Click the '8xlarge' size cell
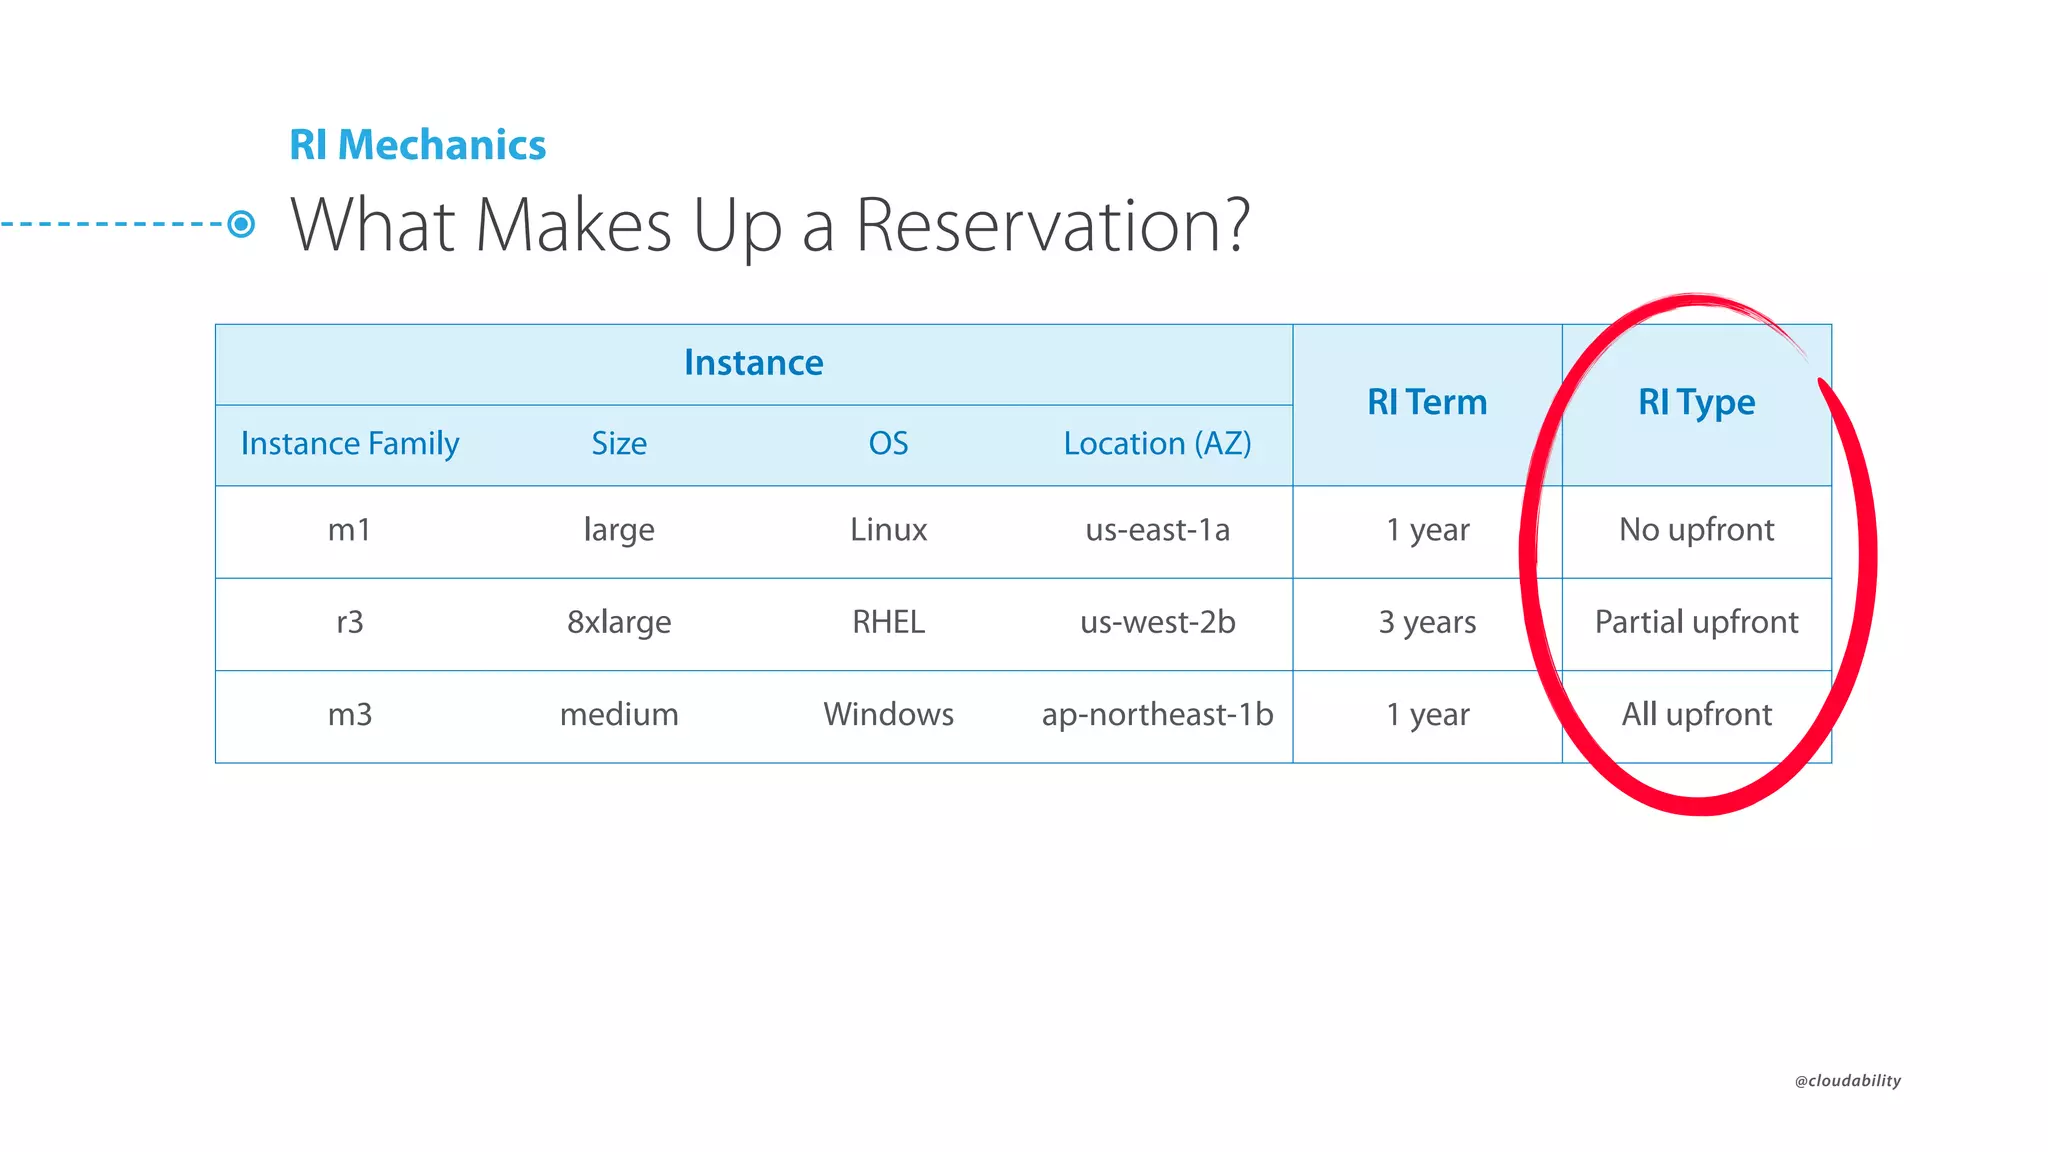 (619, 622)
